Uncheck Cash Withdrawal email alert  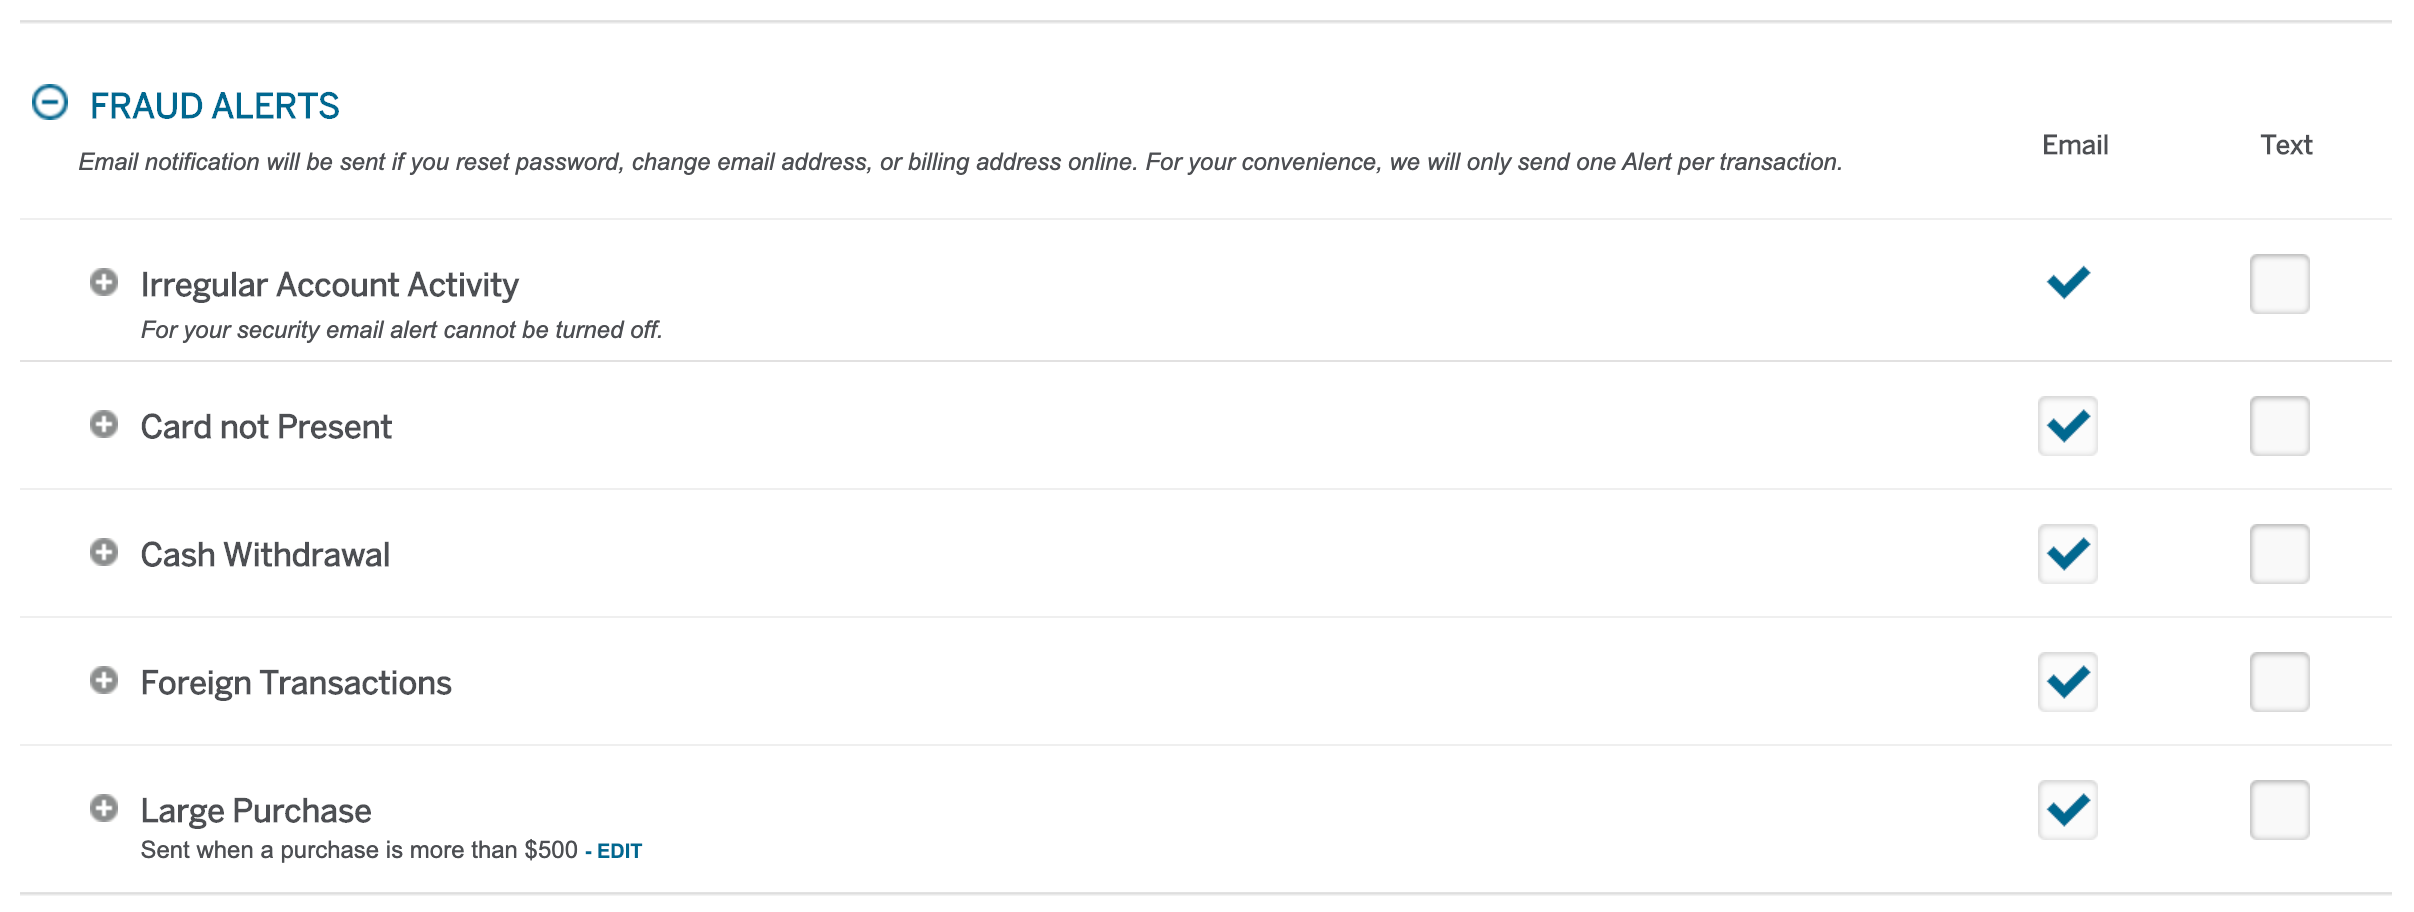pos(2068,554)
